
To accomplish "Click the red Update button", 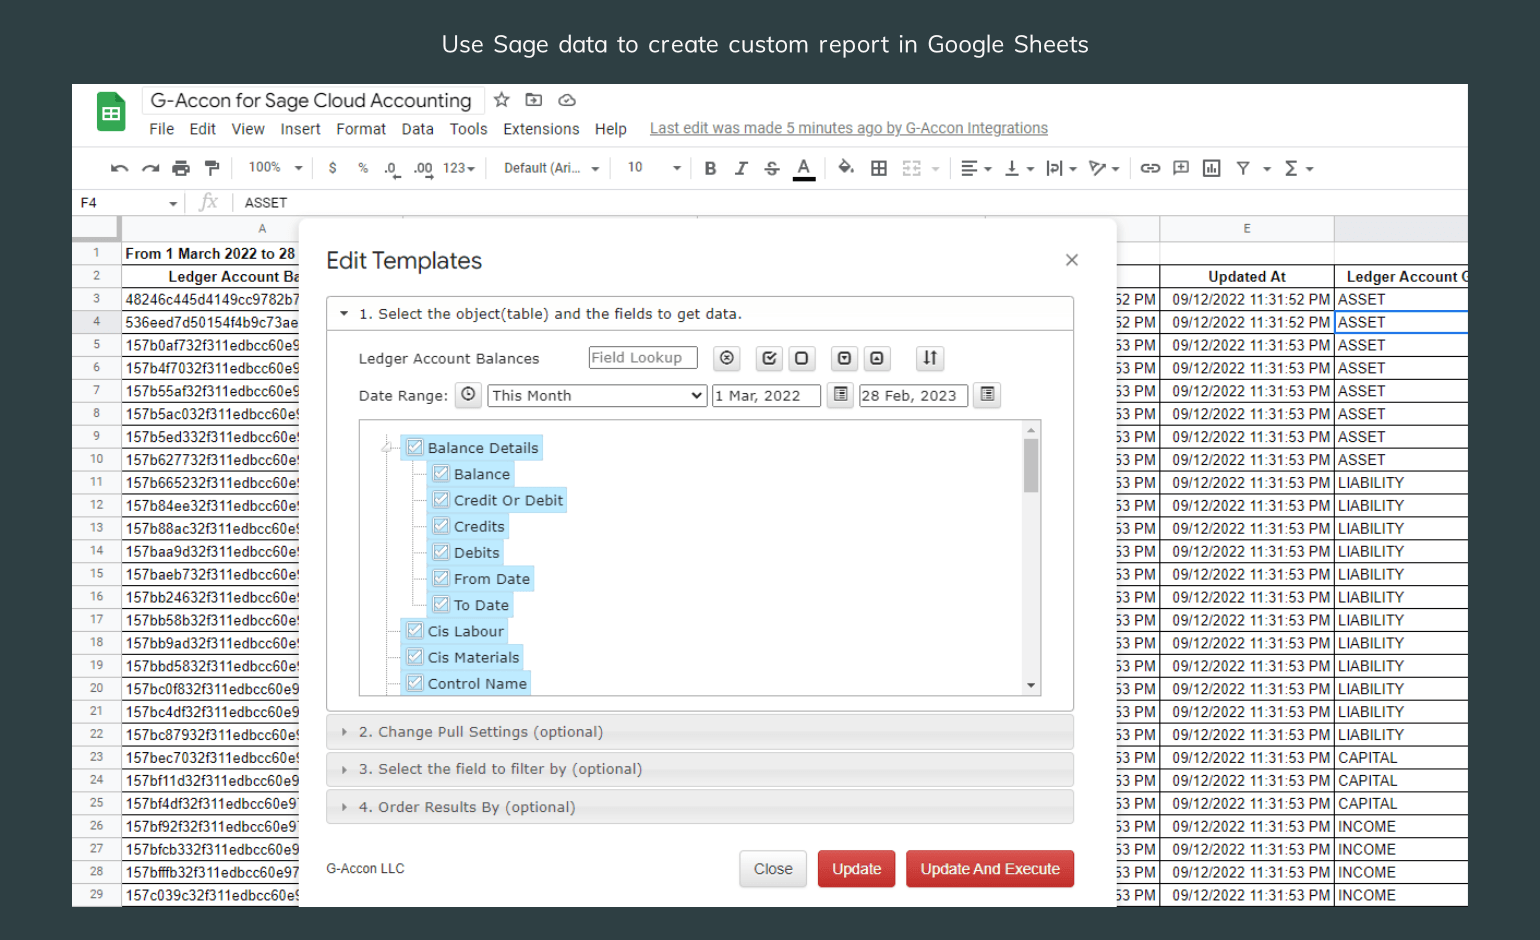I will [857, 869].
